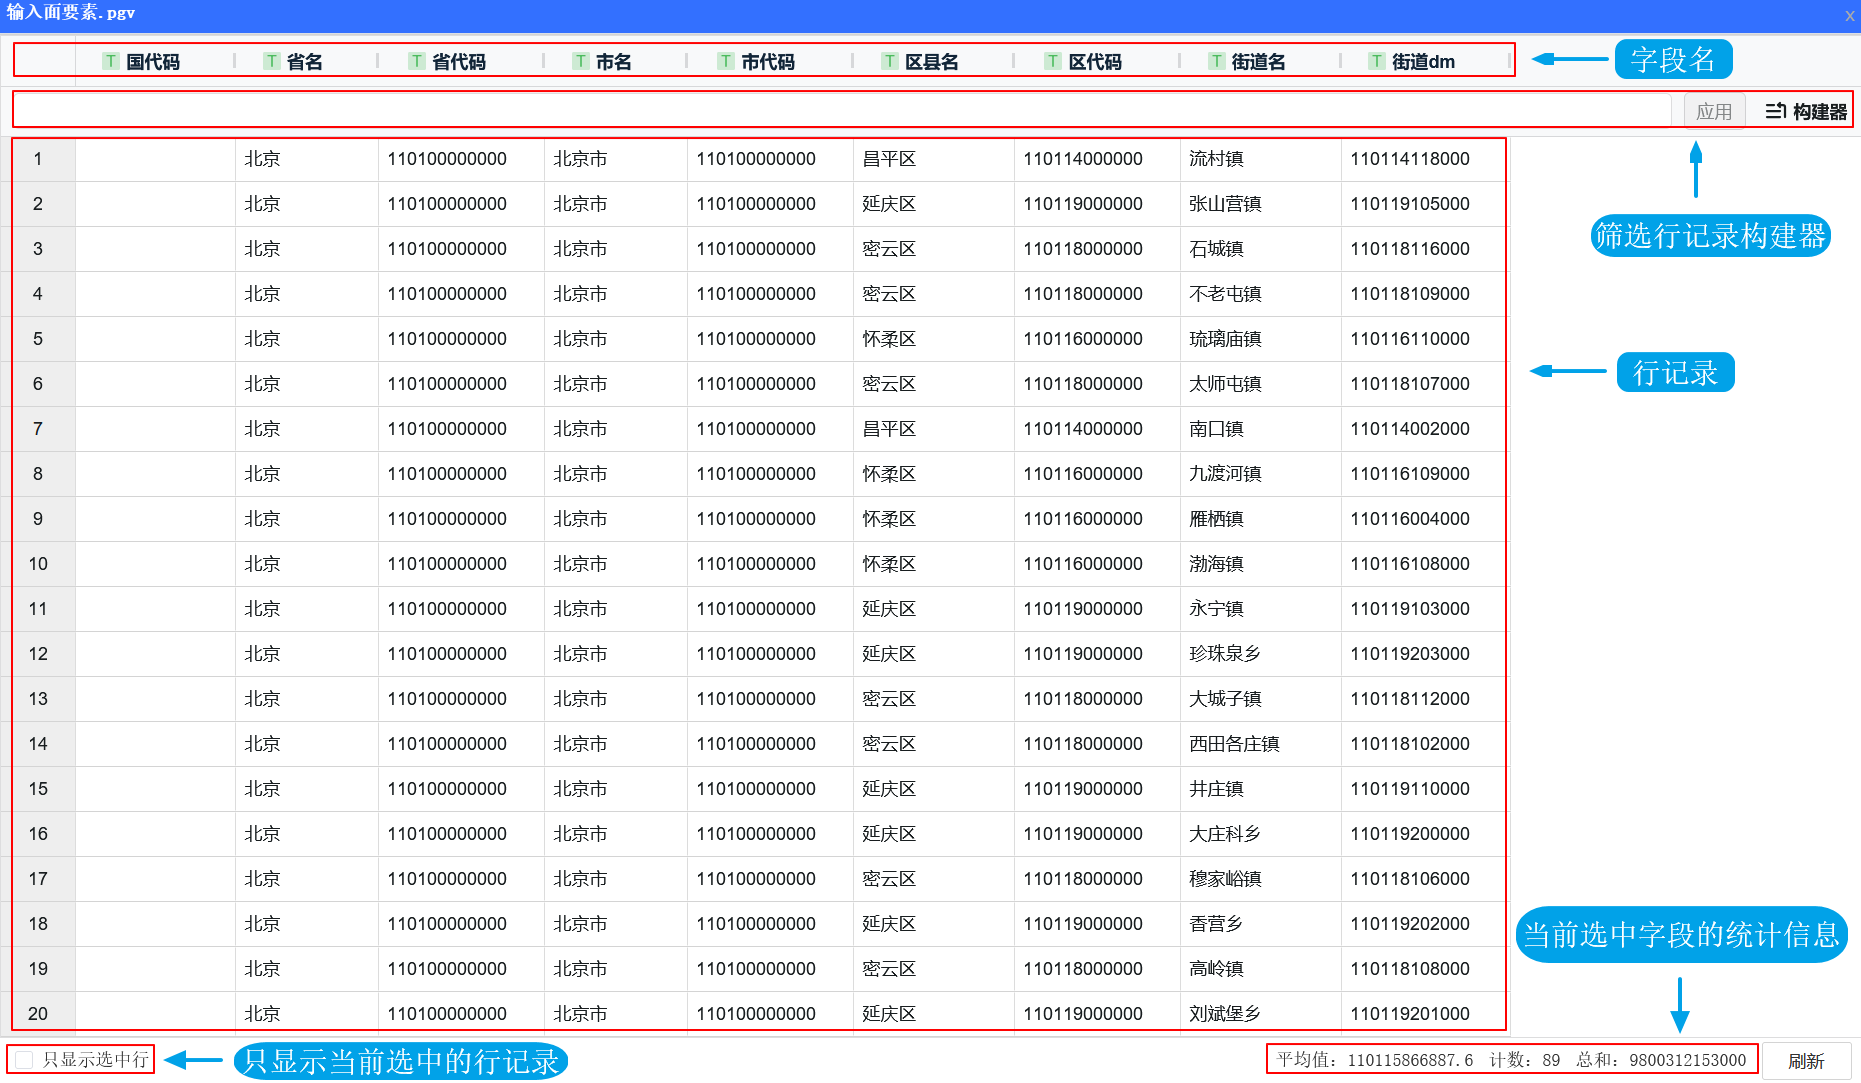Click the text type icon beside 省名
Image resolution: width=1861 pixels, height=1083 pixels.
click(x=271, y=61)
